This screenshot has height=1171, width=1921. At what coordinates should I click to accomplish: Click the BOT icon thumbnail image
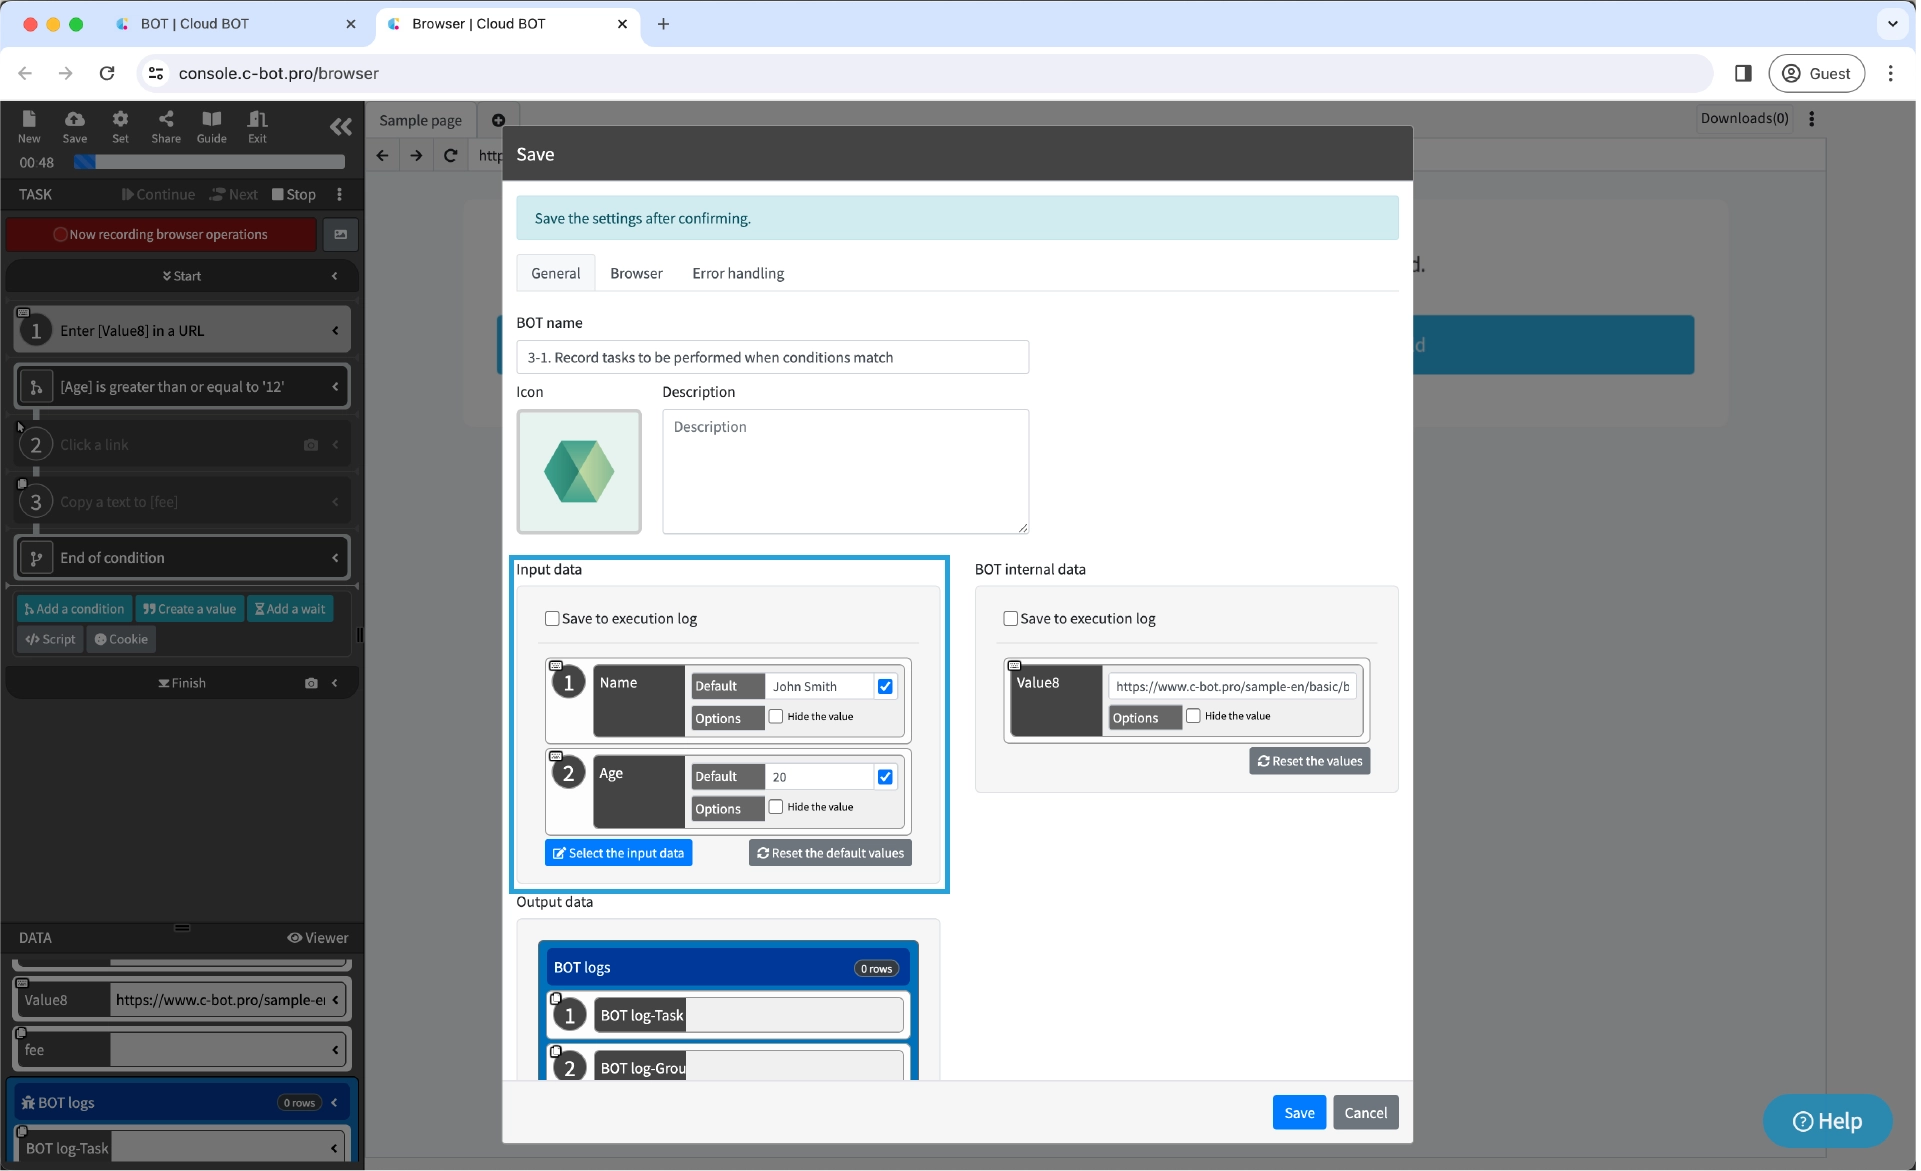coord(578,471)
